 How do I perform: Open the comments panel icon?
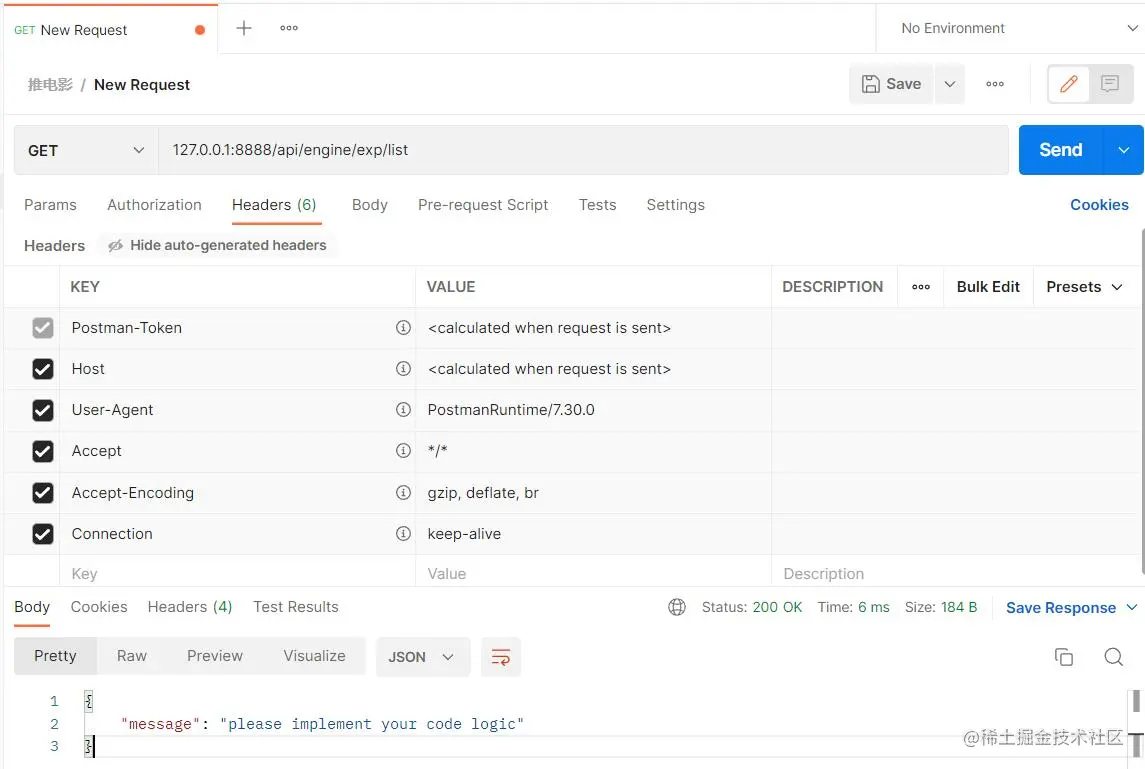pyautogui.click(x=1110, y=84)
